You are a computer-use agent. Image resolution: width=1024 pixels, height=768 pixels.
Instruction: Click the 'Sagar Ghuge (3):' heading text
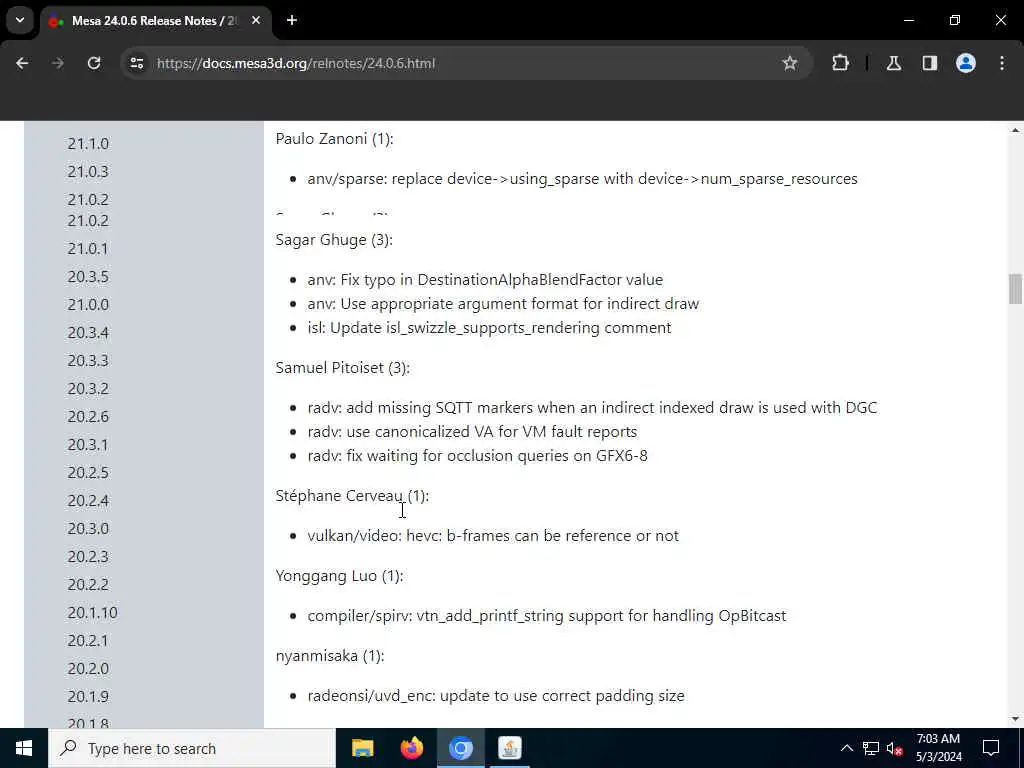334,240
